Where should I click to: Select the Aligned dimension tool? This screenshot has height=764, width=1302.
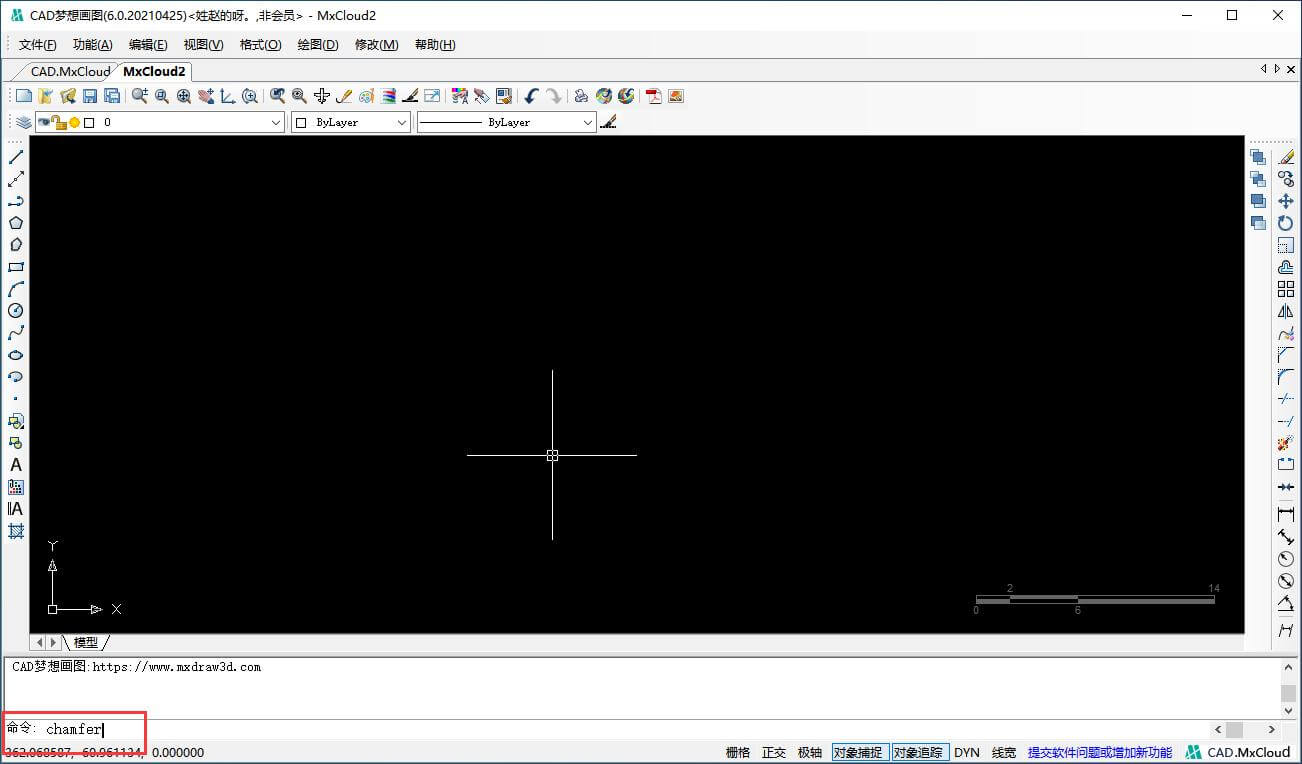(1286, 537)
